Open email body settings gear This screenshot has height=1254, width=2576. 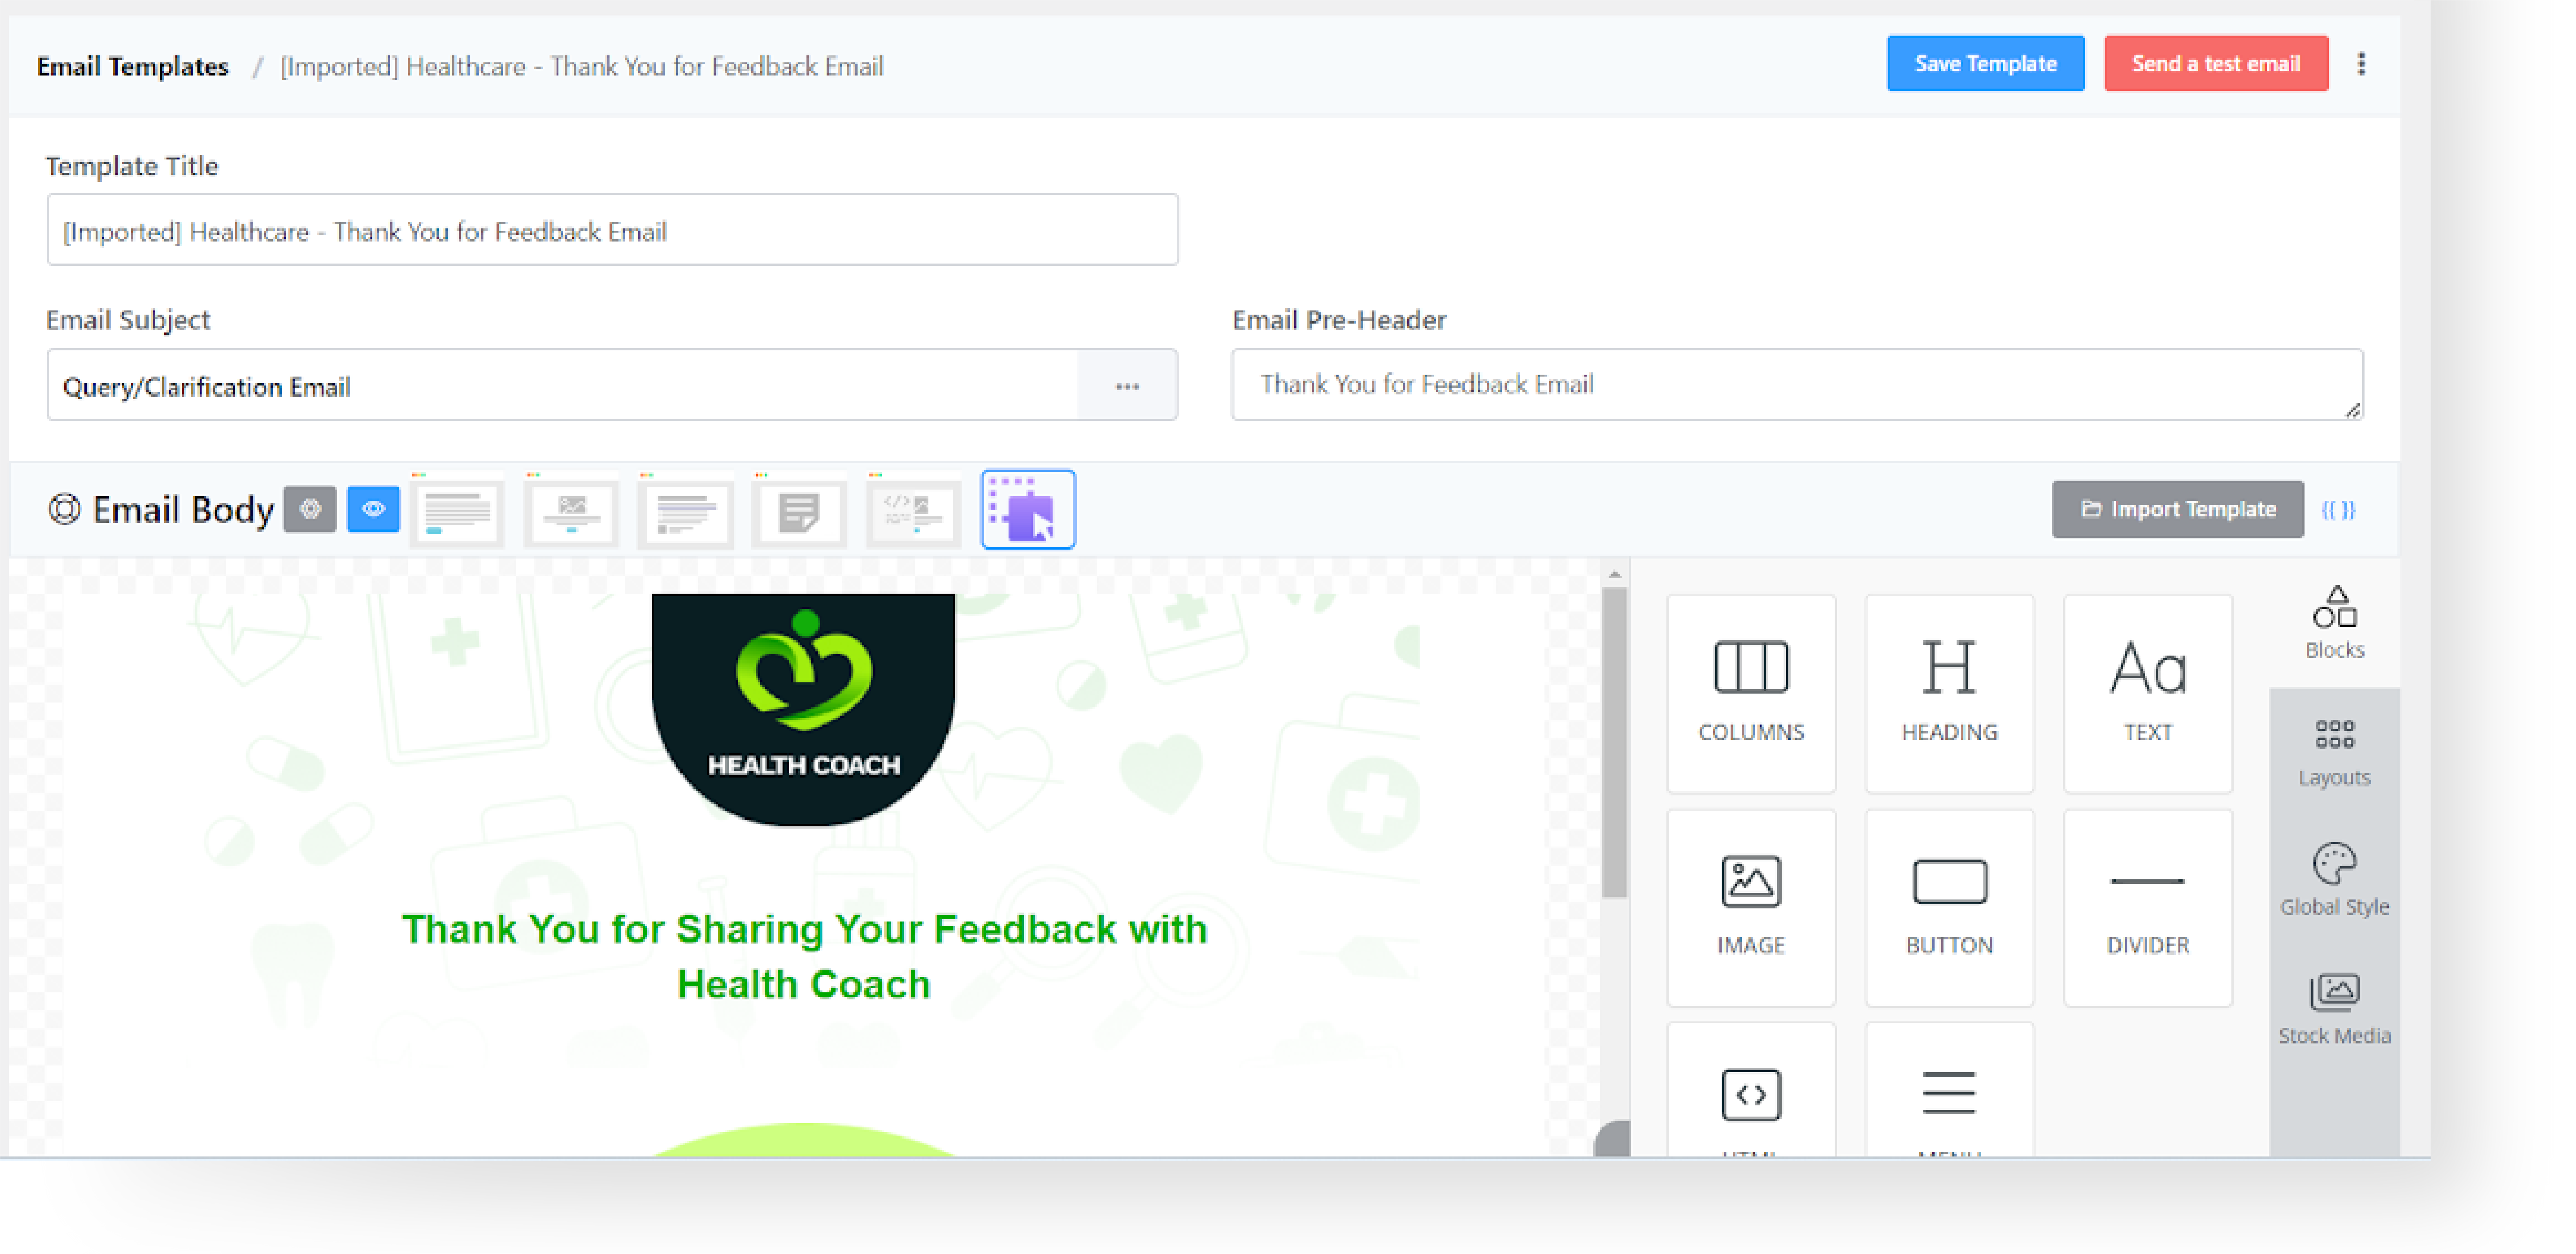tap(310, 509)
